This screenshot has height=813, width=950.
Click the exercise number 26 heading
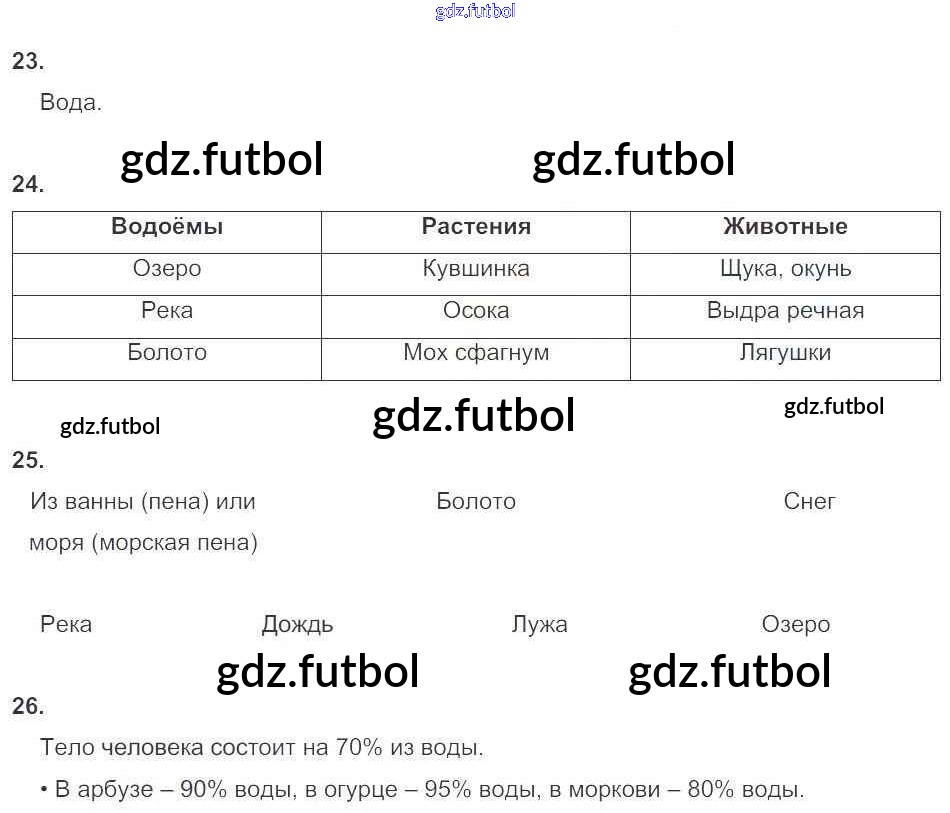click(x=28, y=707)
